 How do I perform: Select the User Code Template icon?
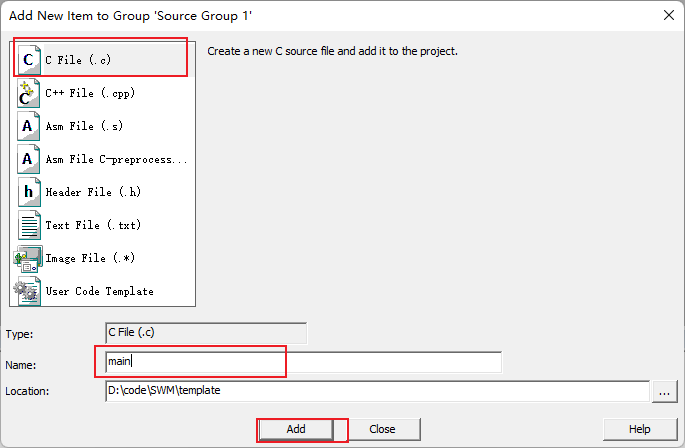tap(29, 291)
